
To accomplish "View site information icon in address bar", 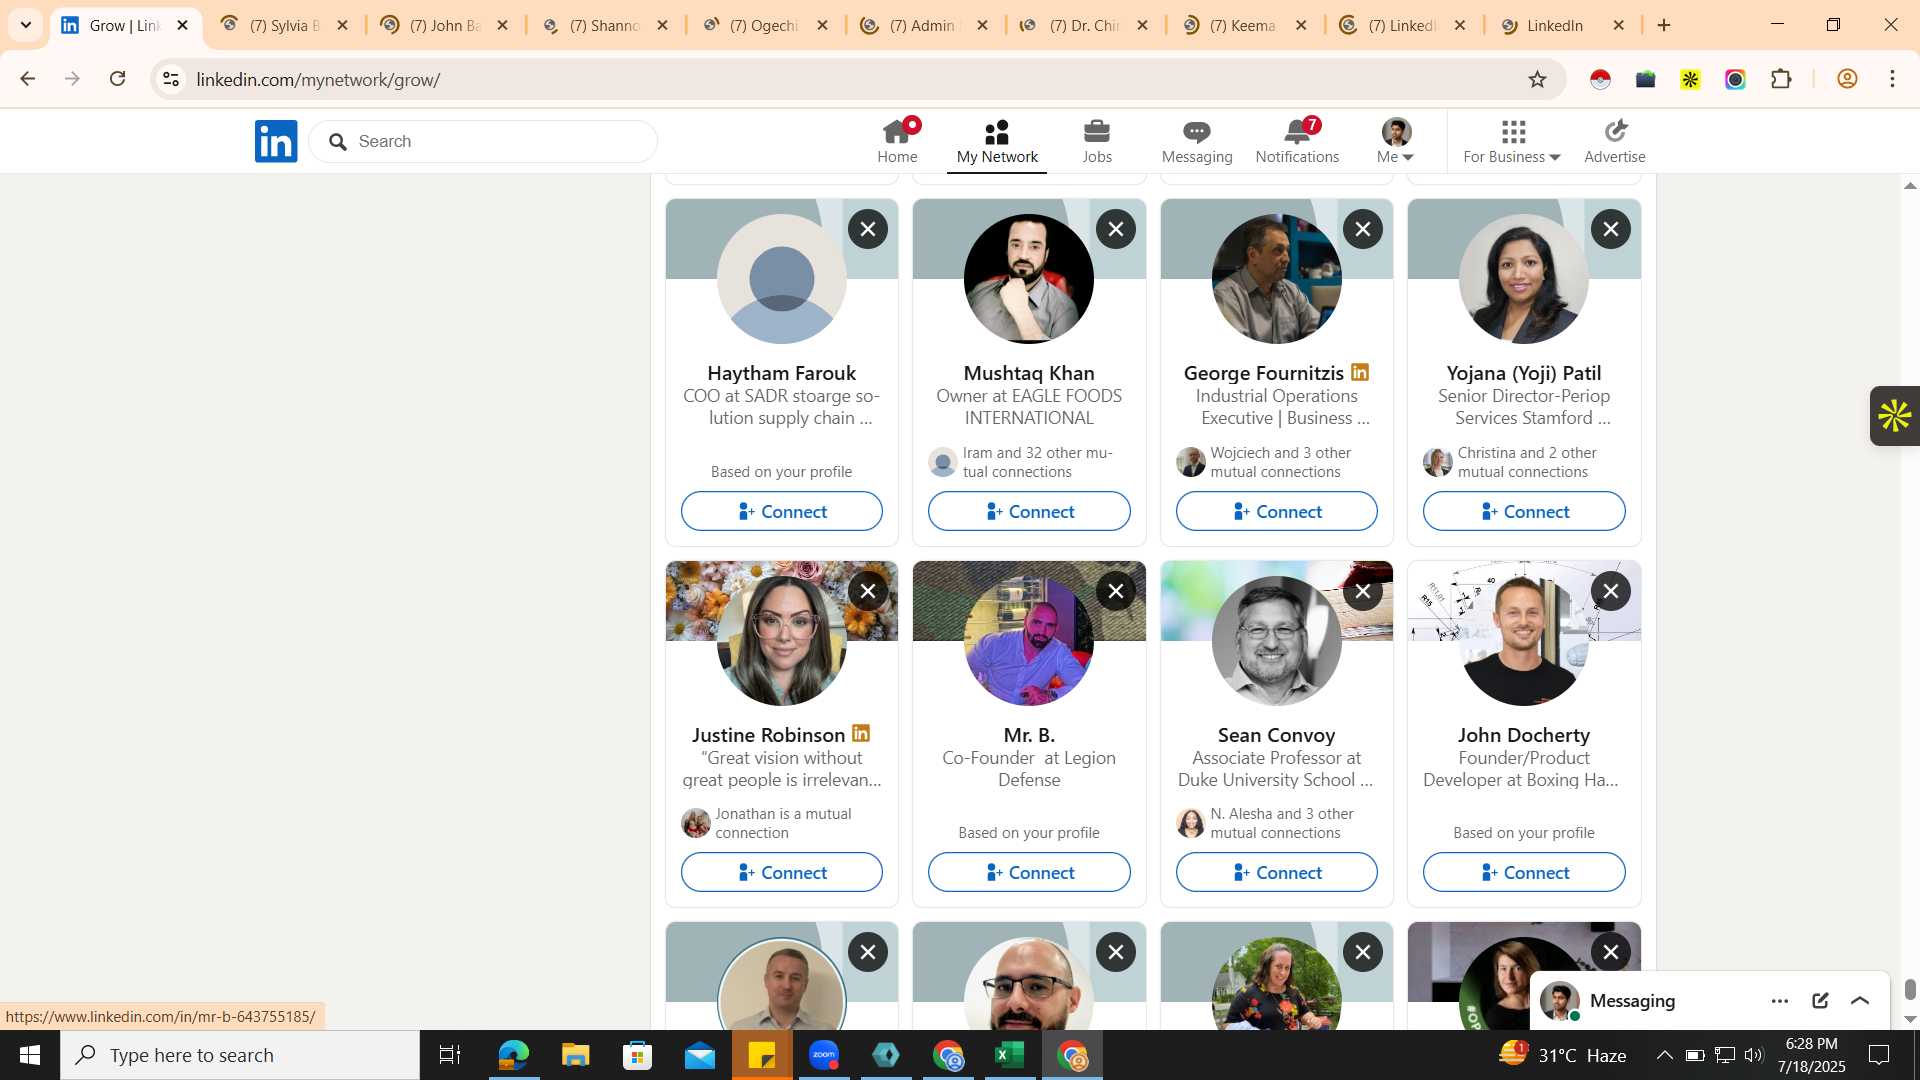I will pos(171,79).
